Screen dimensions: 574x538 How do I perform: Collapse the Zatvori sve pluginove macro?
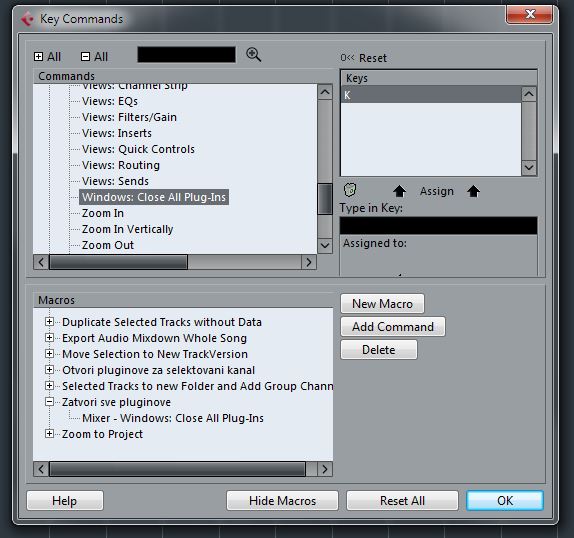coord(49,402)
